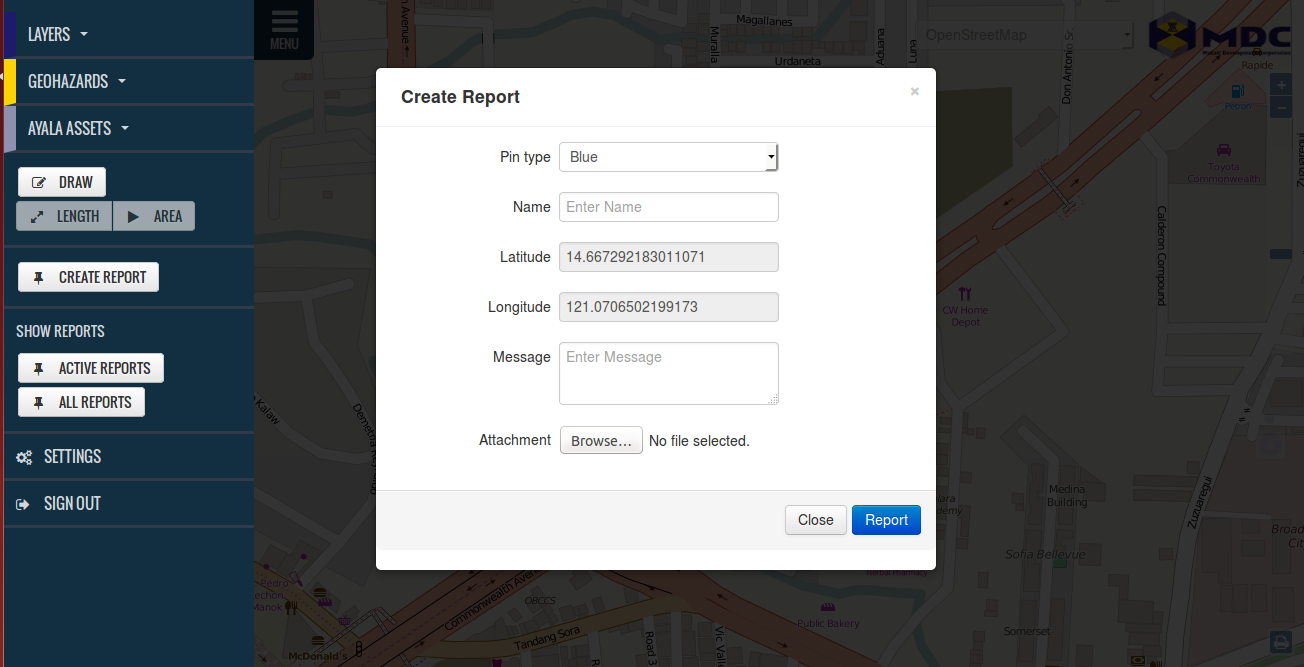Click SIGN OUT in the sidebar
This screenshot has height=667, width=1304.
(72, 503)
